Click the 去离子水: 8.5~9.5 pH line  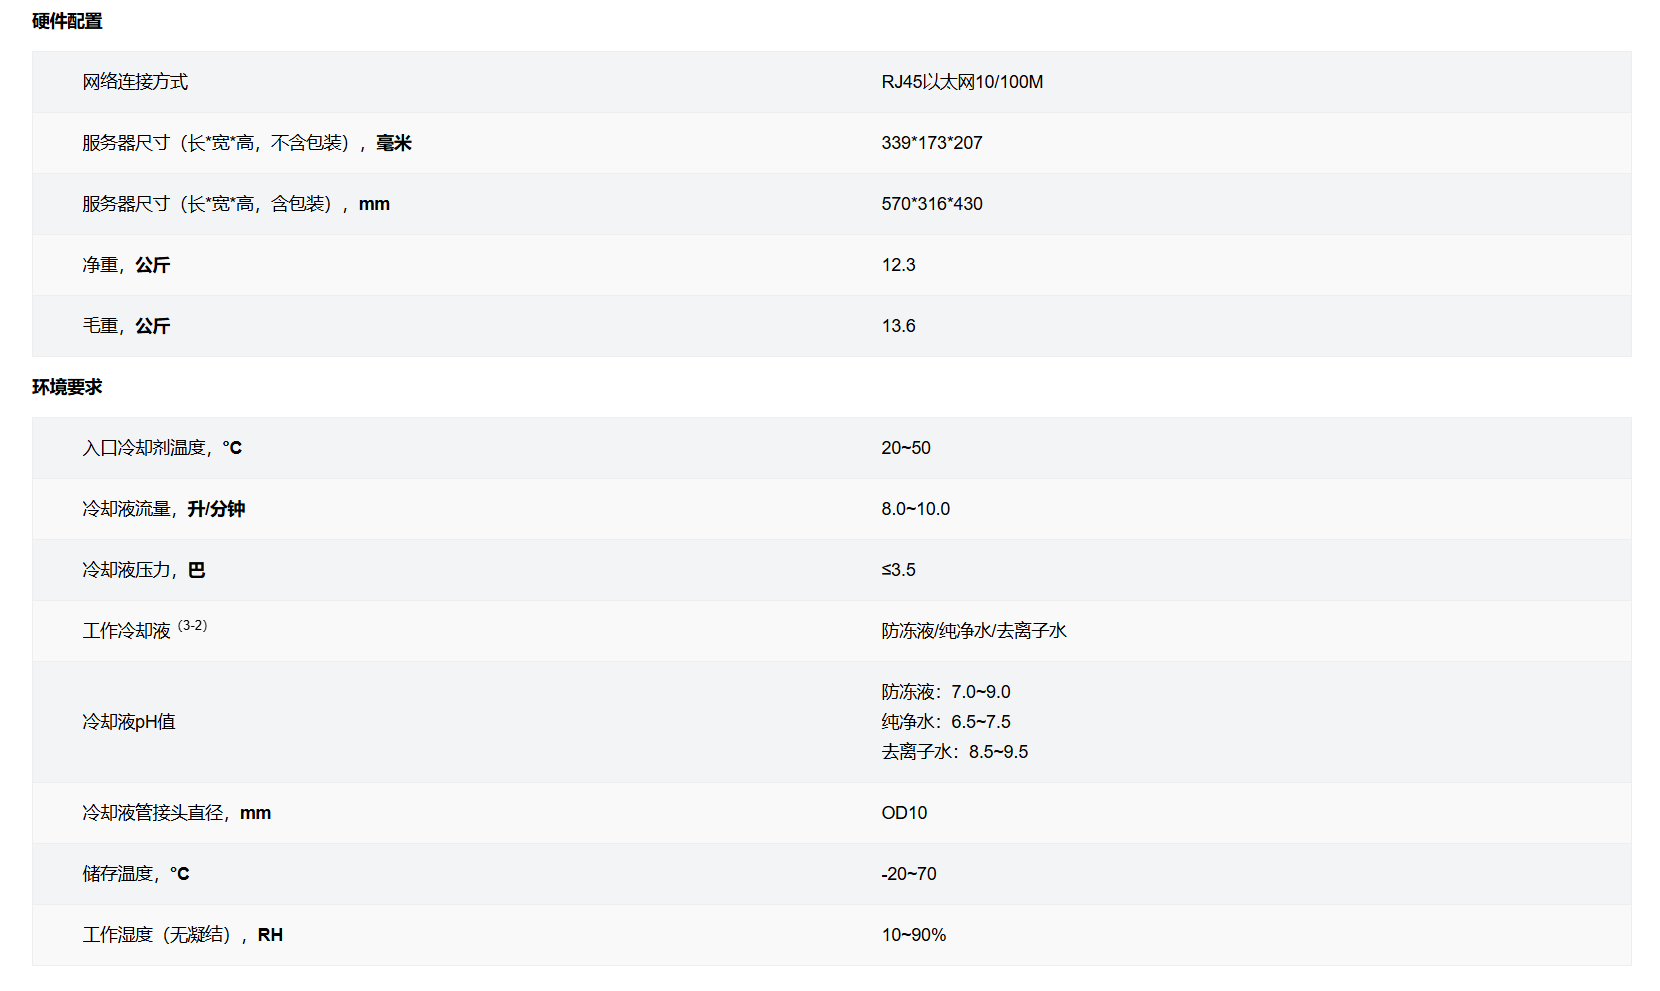[x=954, y=752]
